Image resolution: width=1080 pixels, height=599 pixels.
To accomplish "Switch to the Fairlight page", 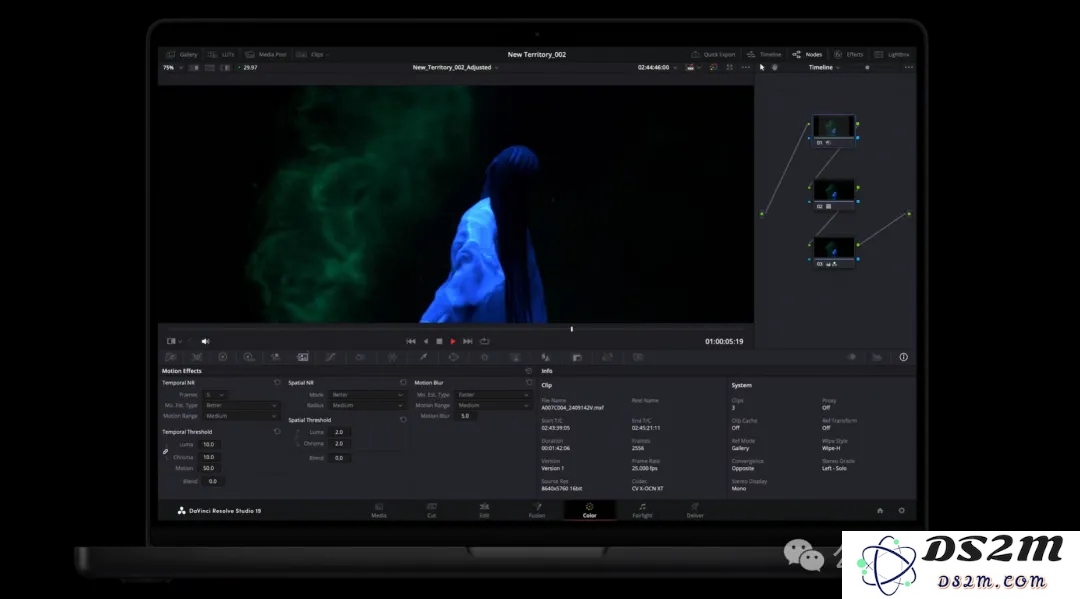I will 642,510.
